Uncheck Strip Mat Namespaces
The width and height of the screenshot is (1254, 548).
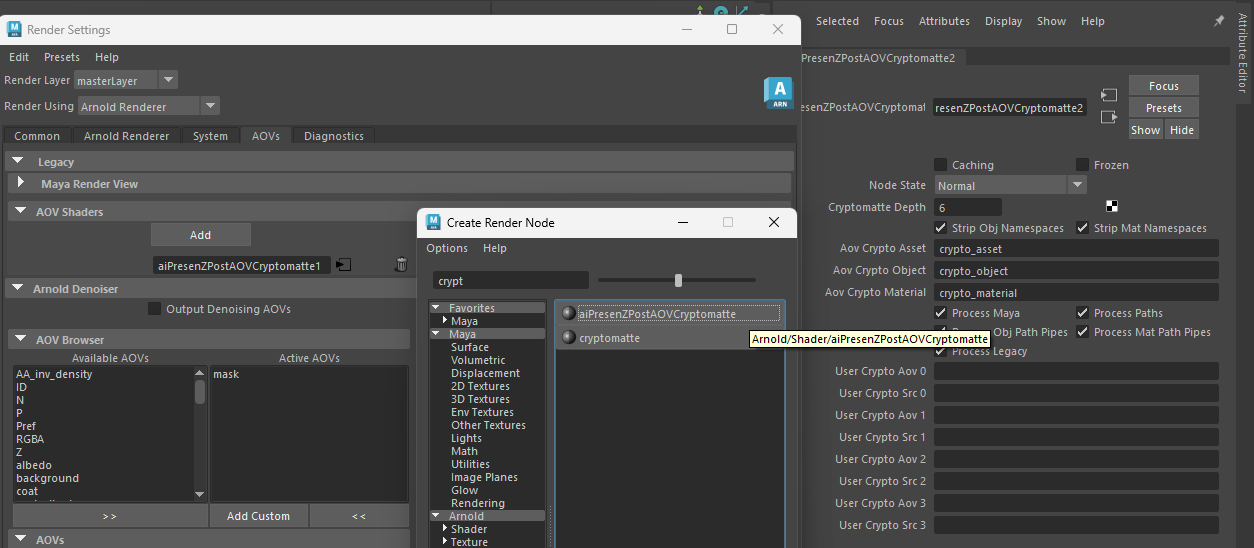pyautogui.click(x=1082, y=228)
